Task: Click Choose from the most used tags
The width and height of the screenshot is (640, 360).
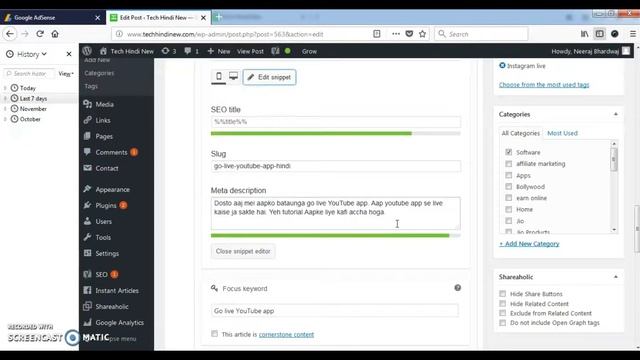Action: [544, 84]
